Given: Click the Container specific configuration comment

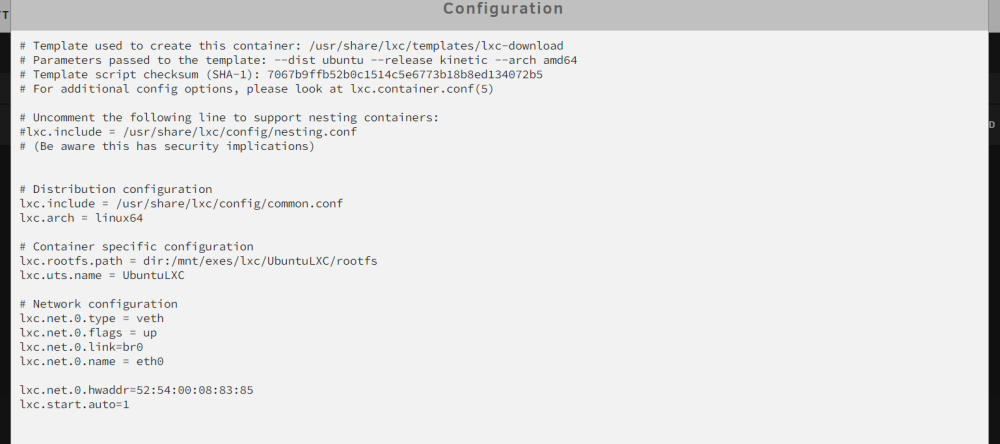Looking at the screenshot, I should pyautogui.click(x=136, y=246).
